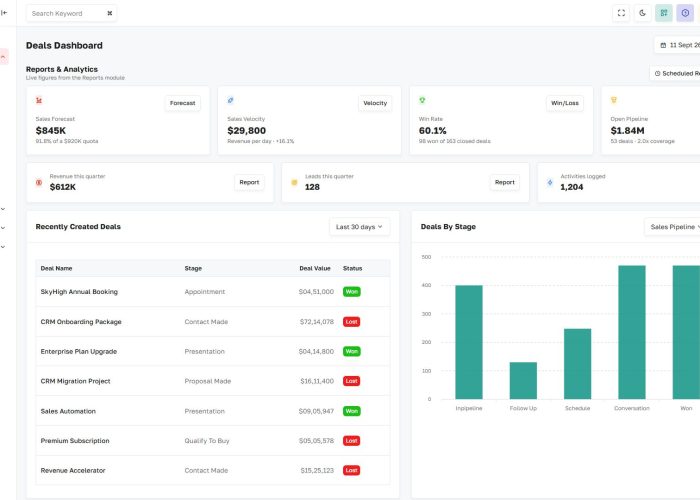
Task: Expand the third gray sidebar chevron
Action: (x=3, y=246)
